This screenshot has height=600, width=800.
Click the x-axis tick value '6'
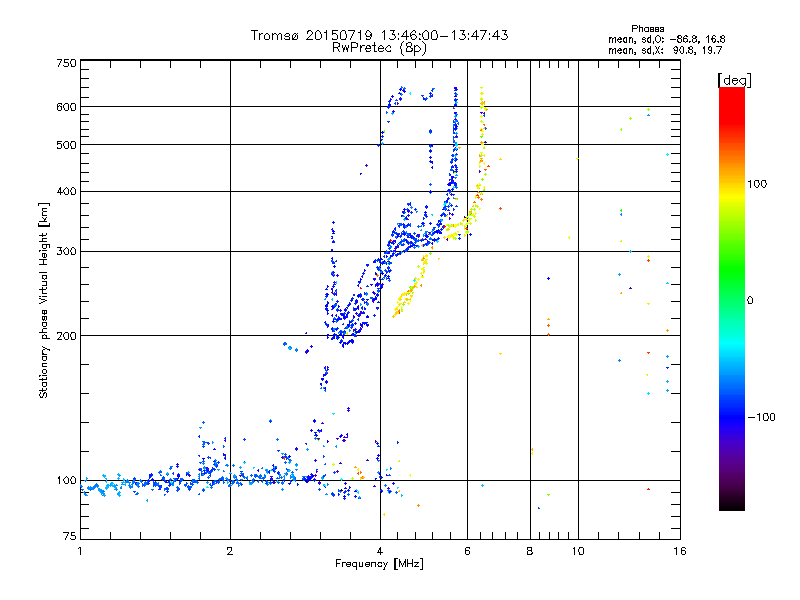(x=467, y=551)
